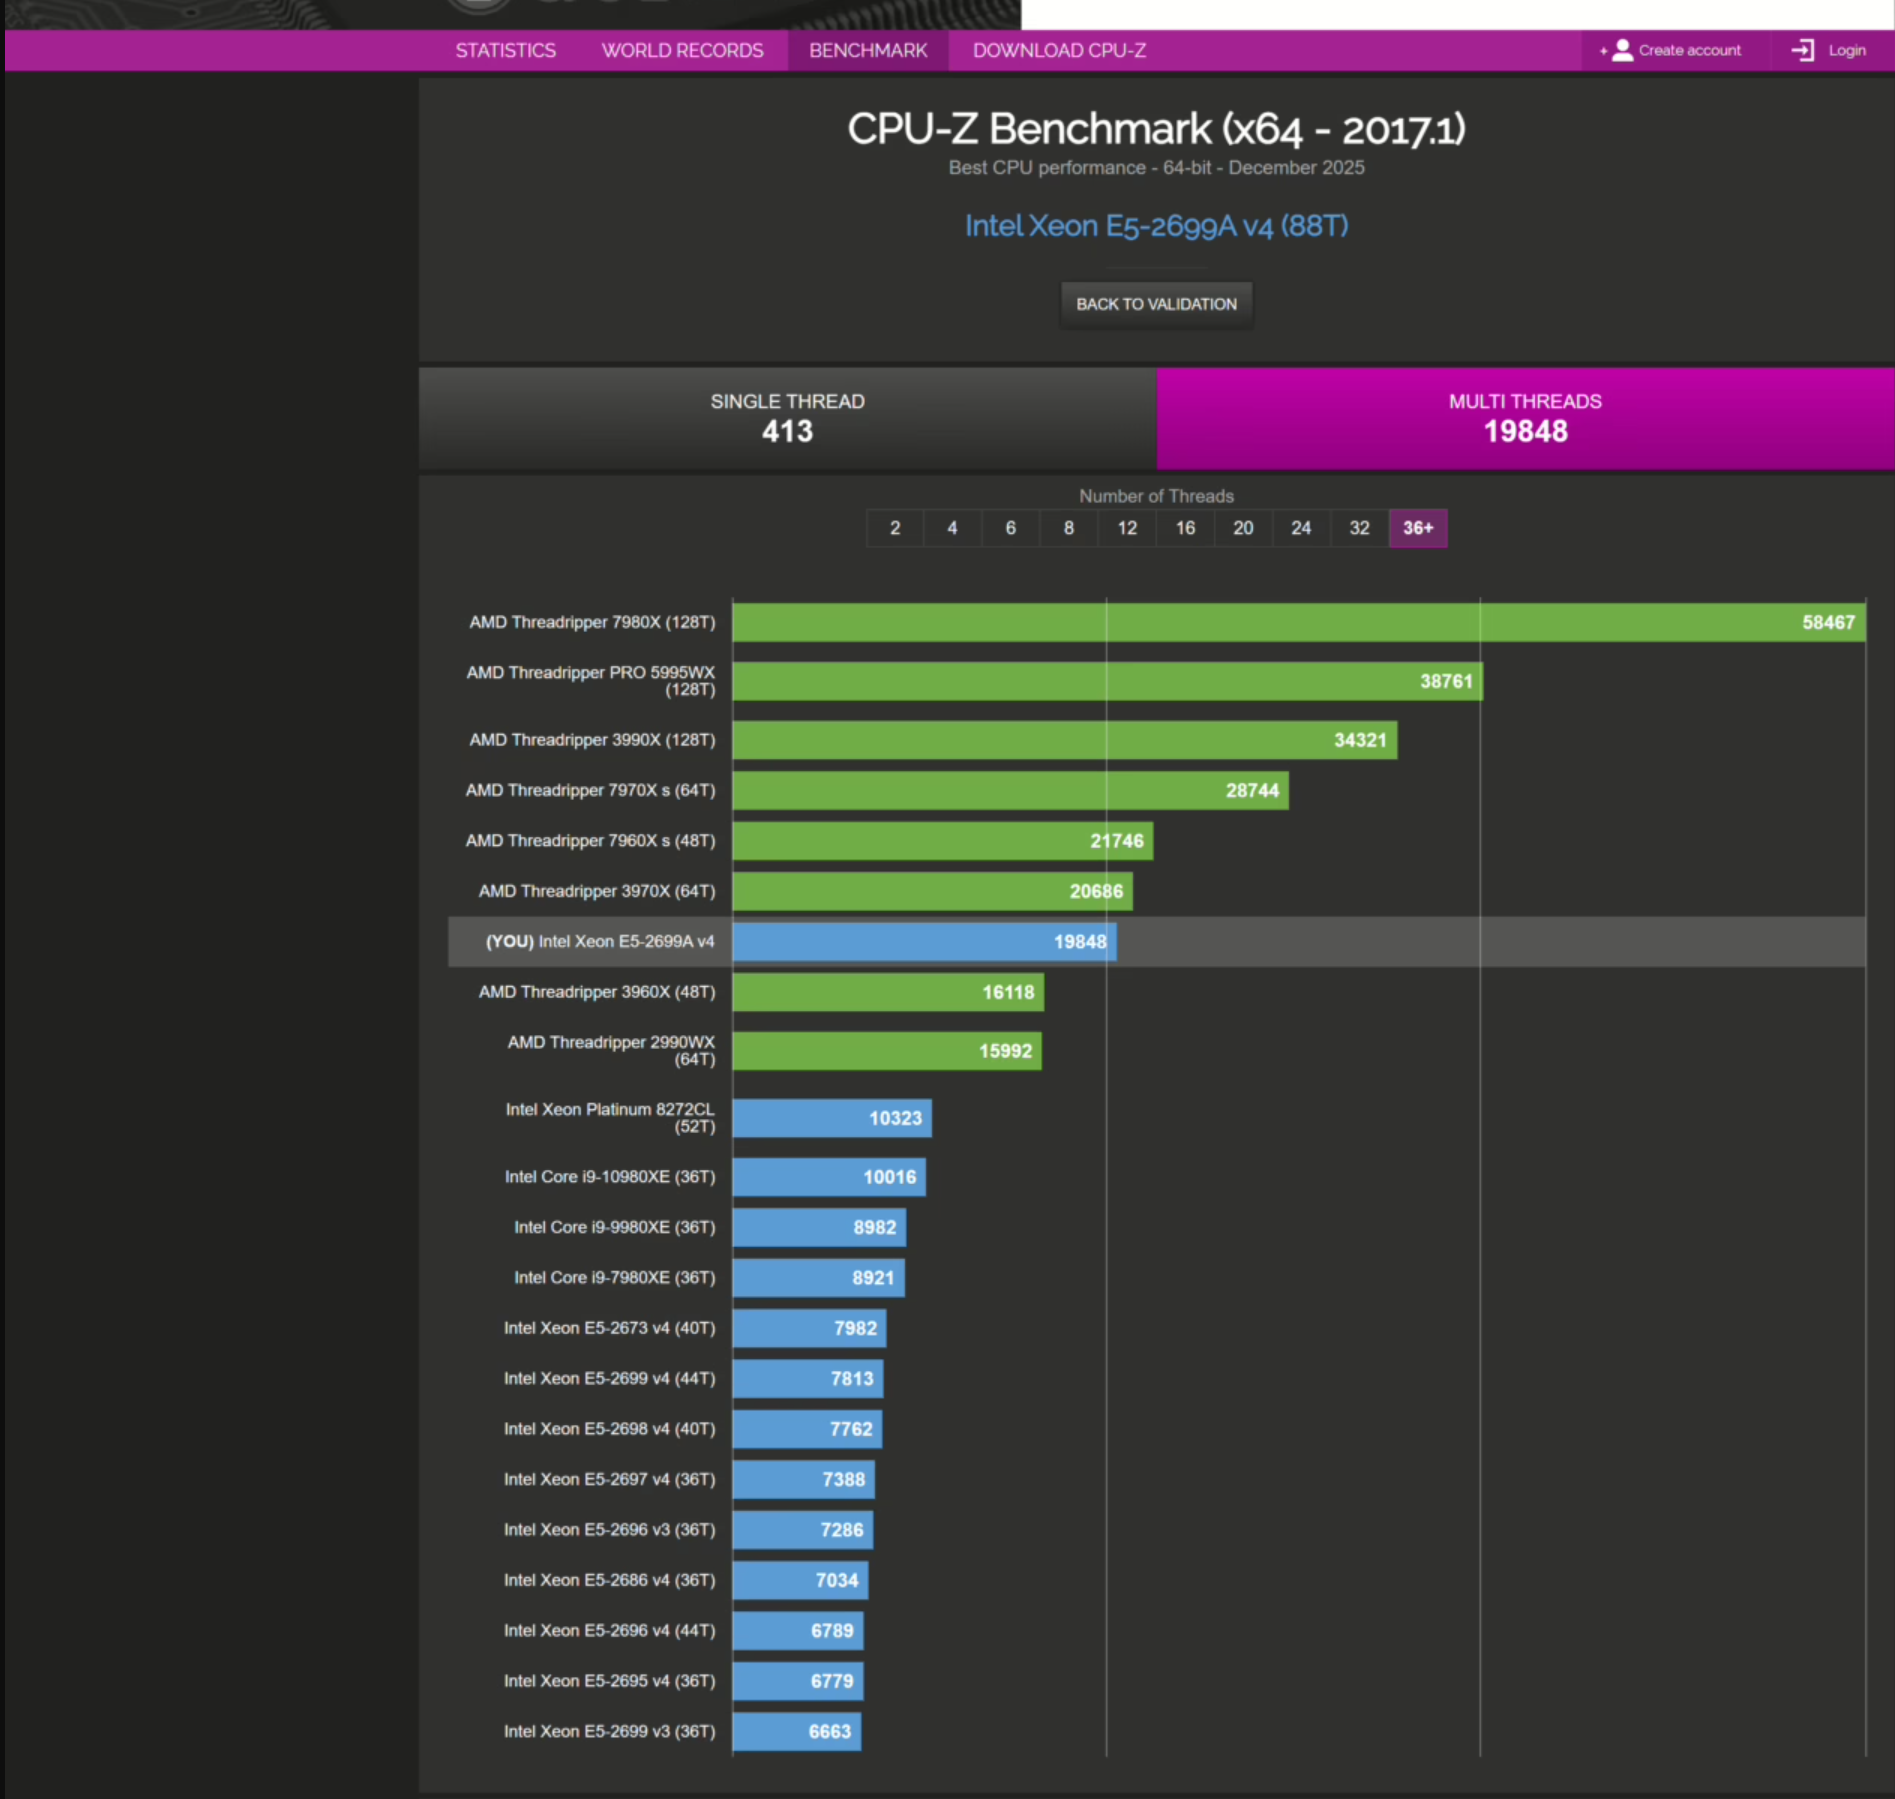Viewport: 1895px width, 1799px height.
Task: Click the CPU-Z Benchmark (x64 - 2017.1) heading
Action: point(1157,129)
